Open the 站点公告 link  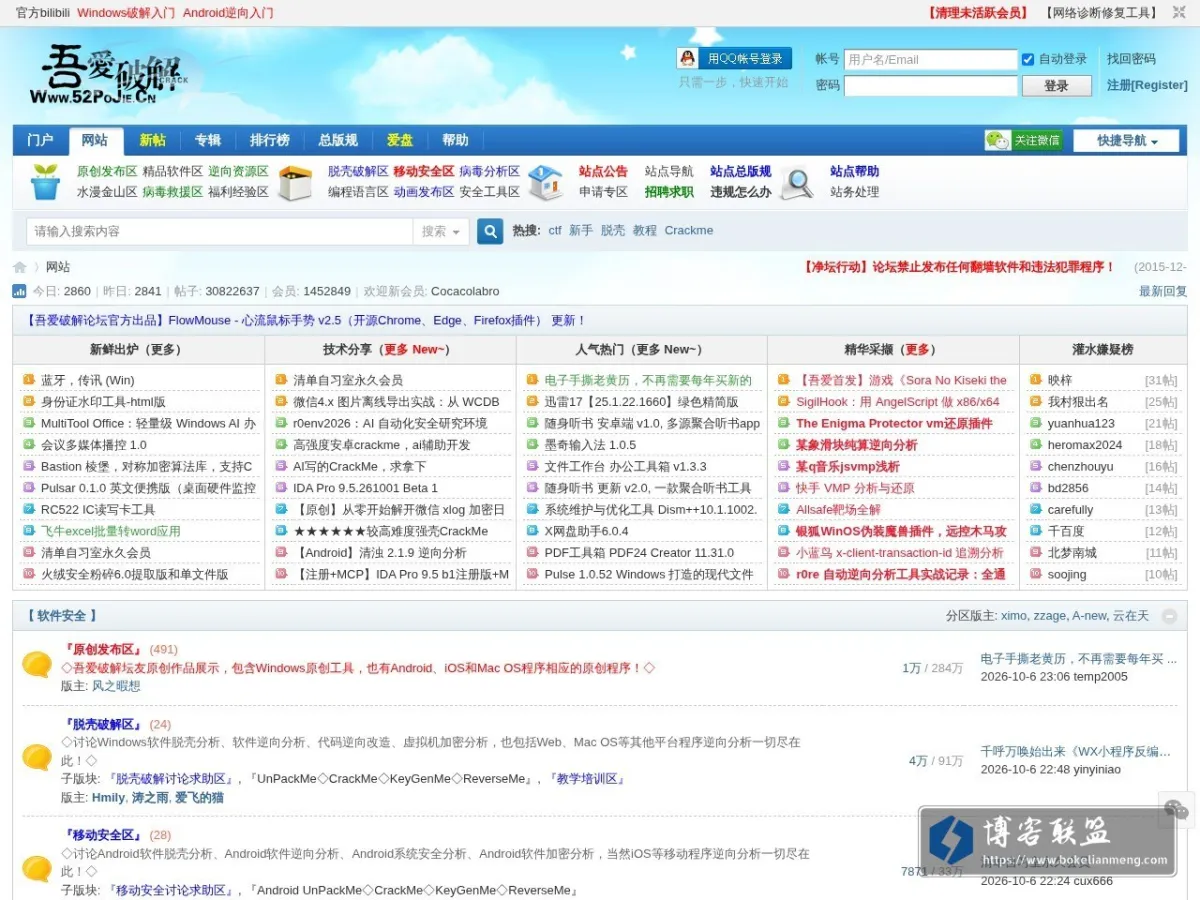coord(603,171)
